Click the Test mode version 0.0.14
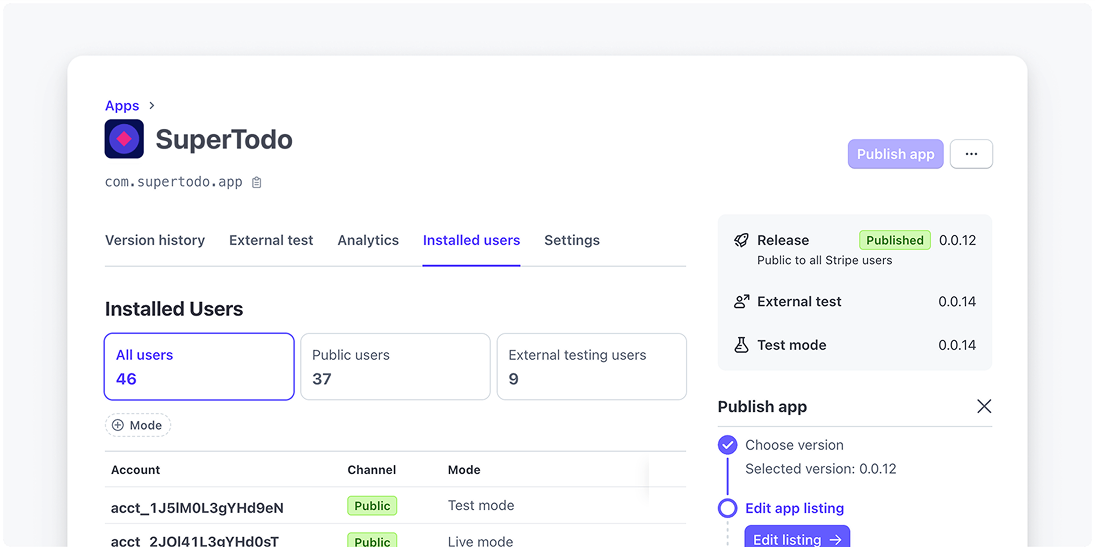The image size is (1095, 547). [957, 345]
